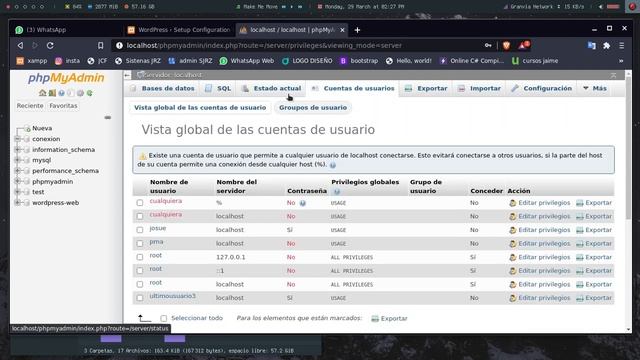
Task: Check the first cualquiera % user checkbox
Action: point(140,202)
